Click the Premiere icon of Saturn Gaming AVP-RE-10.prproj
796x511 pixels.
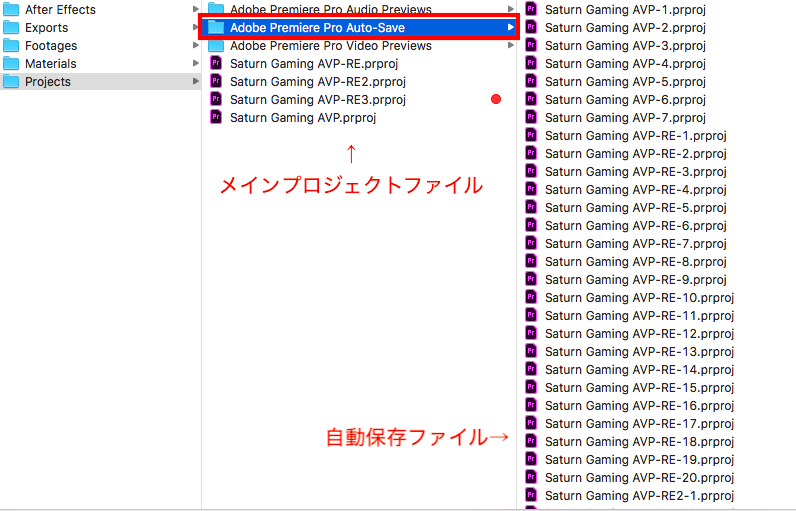pos(531,297)
